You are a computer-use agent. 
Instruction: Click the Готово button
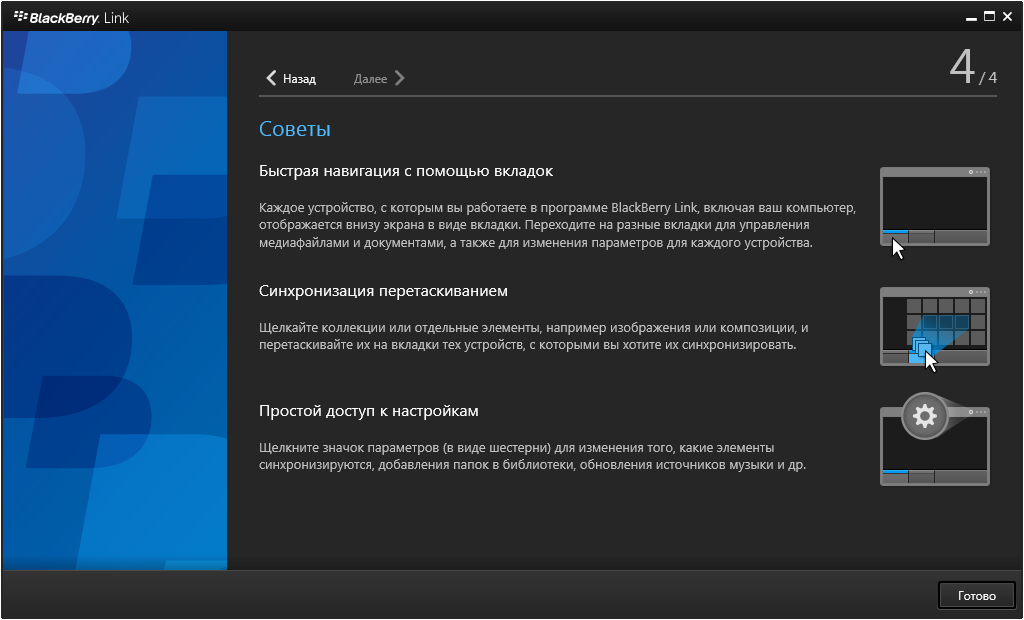(x=977, y=595)
